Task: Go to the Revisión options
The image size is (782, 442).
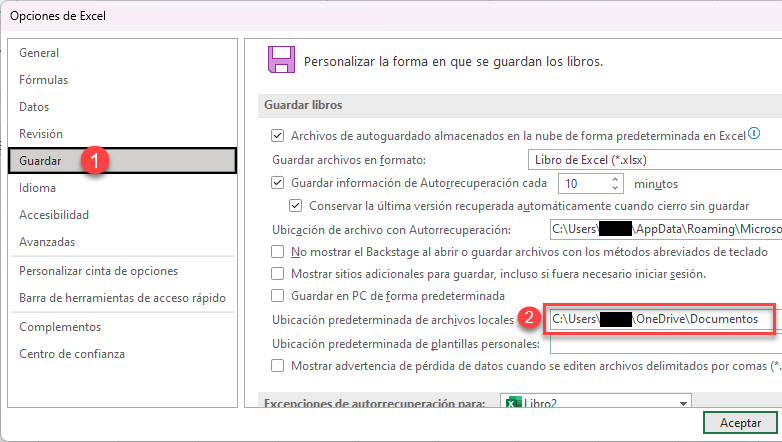Action: (x=41, y=134)
